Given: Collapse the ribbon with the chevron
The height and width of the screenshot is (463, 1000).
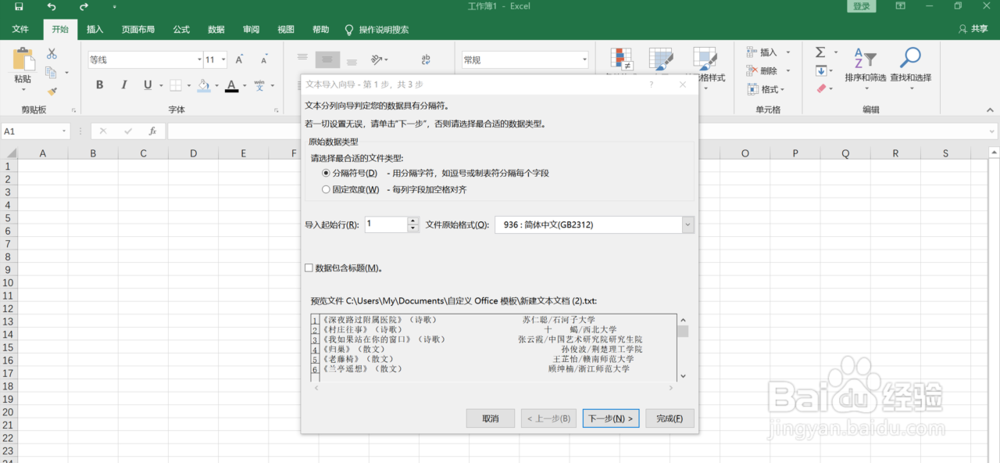Looking at the screenshot, I should pos(990,110).
